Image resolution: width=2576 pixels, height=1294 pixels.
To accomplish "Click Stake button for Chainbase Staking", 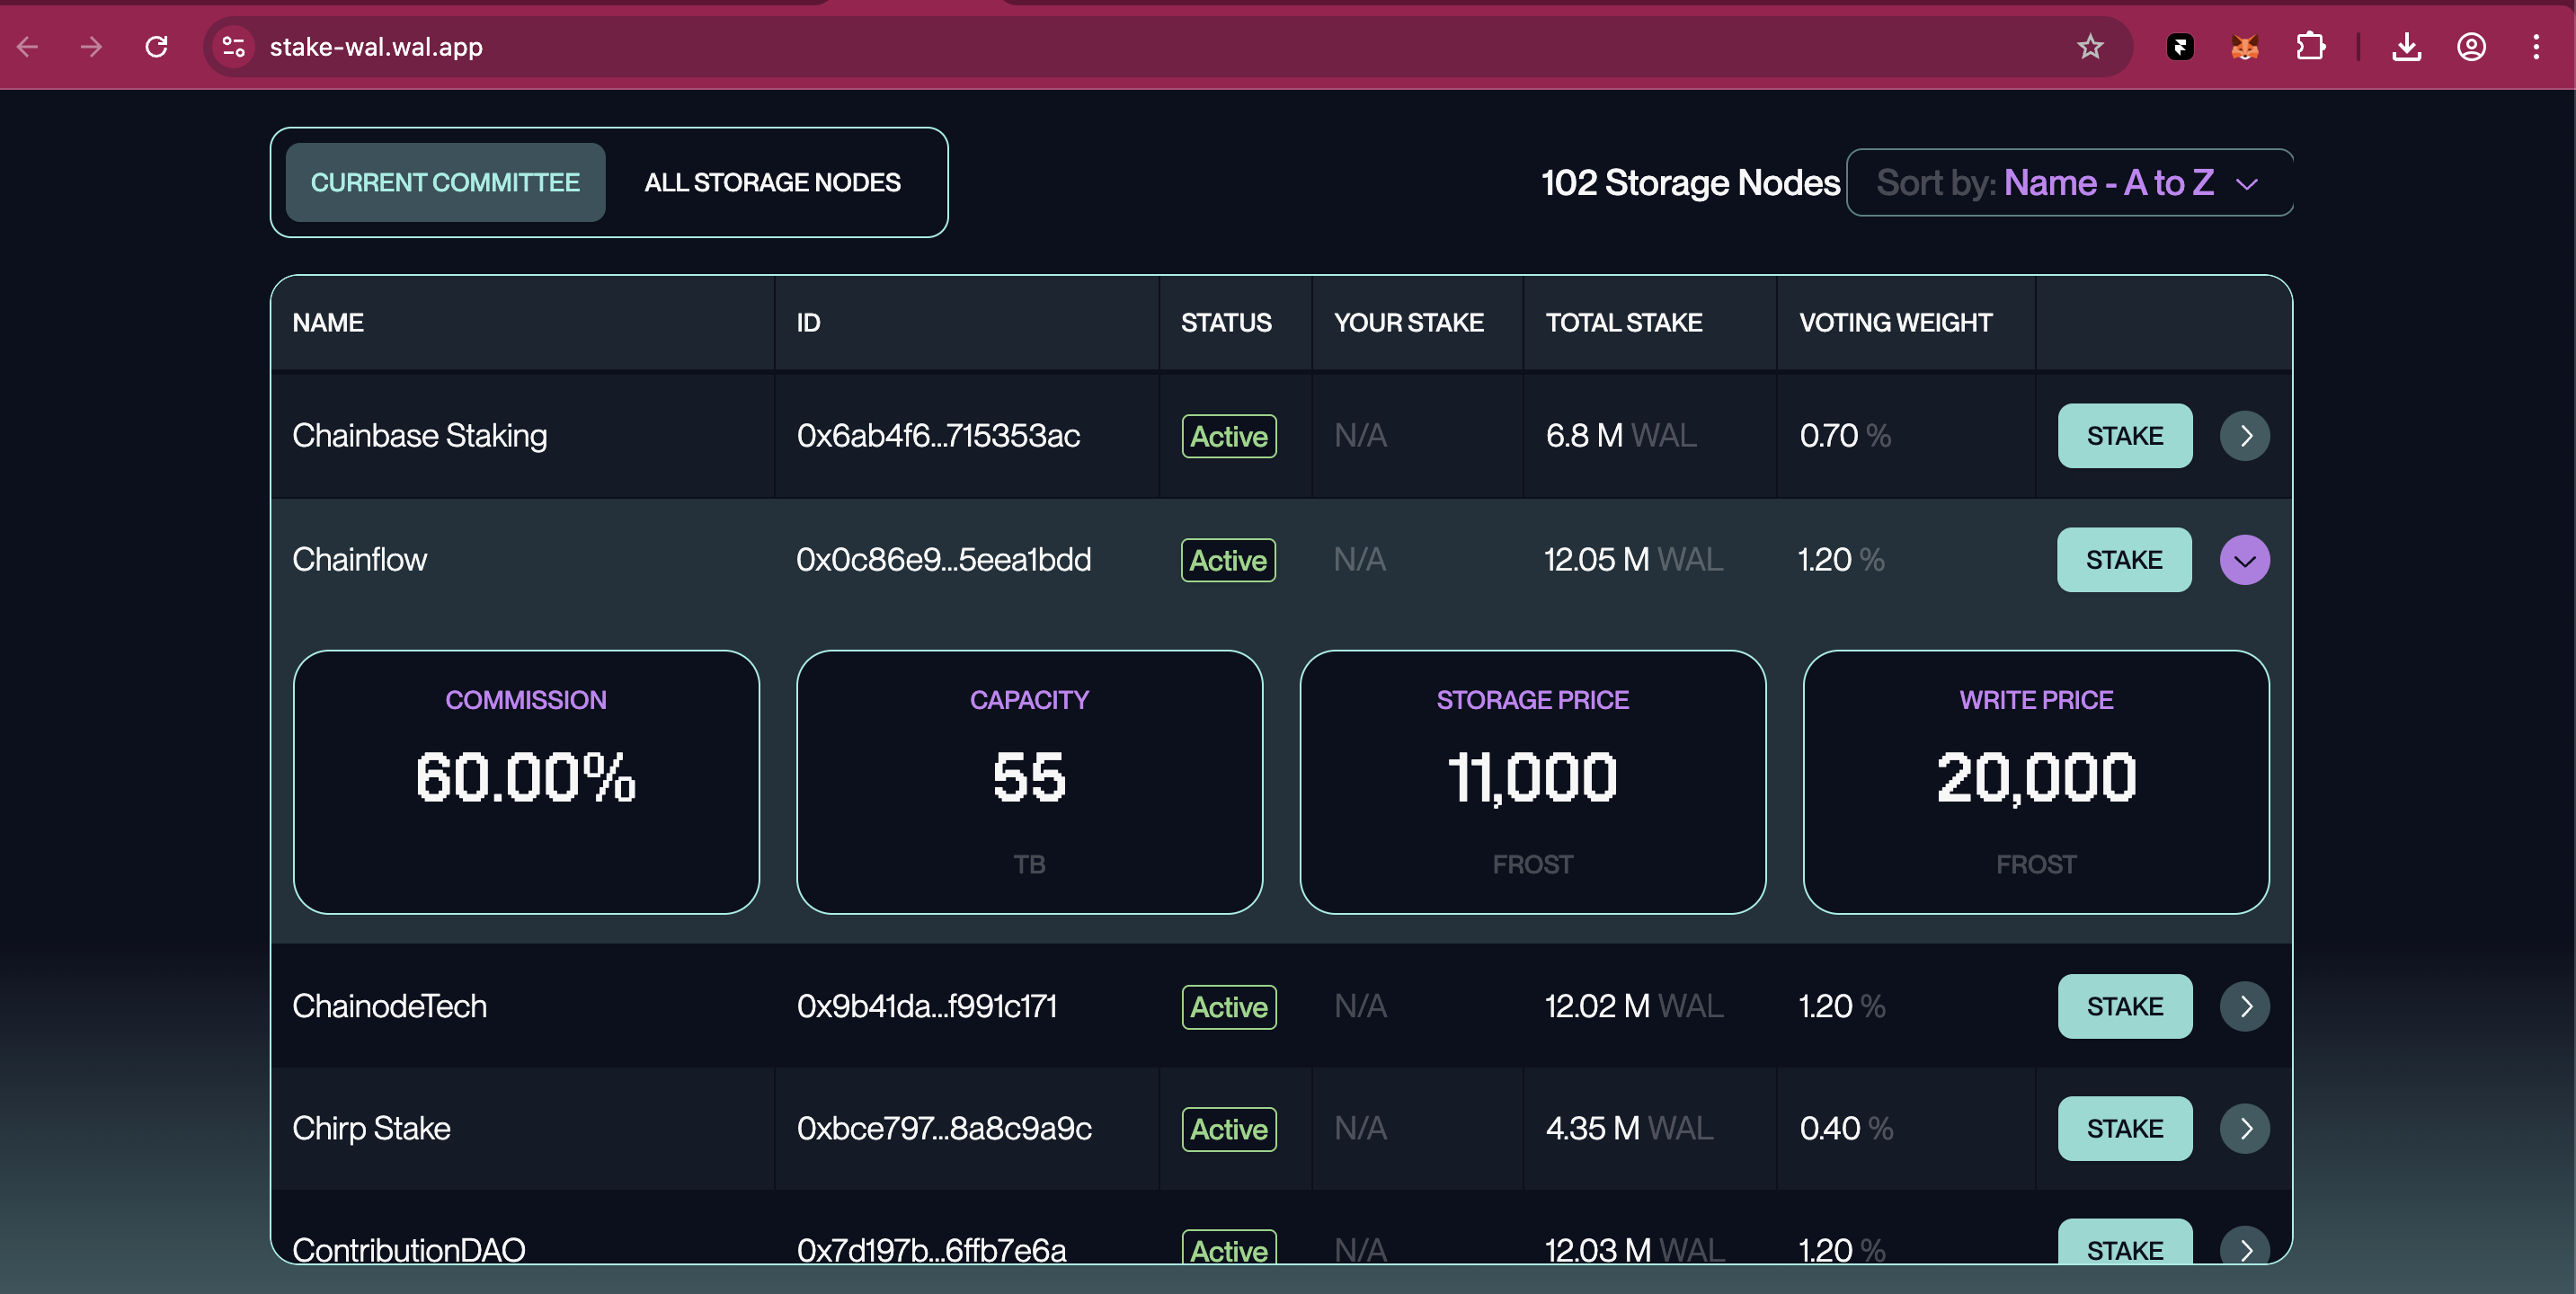I will (2124, 436).
